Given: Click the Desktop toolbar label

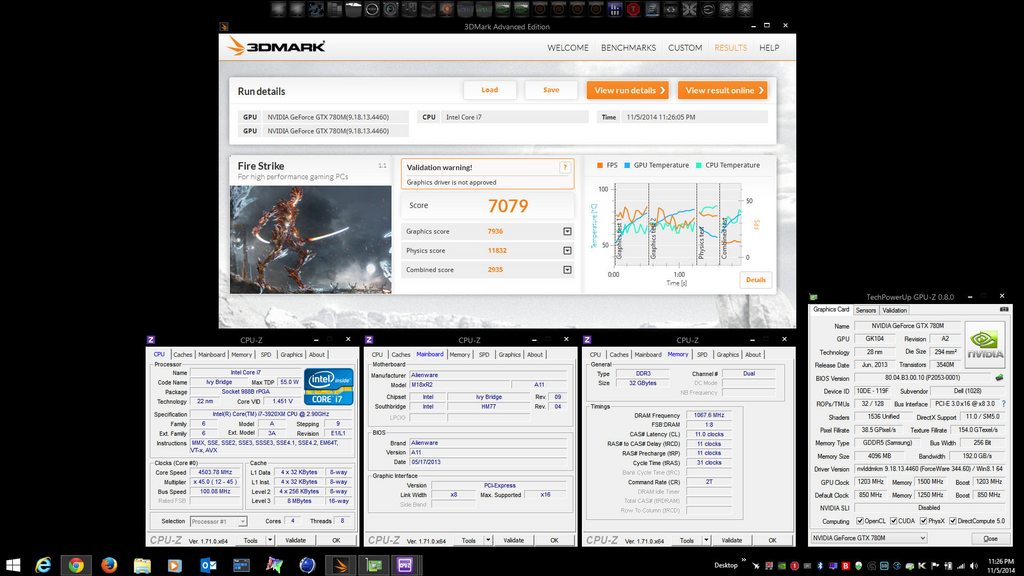Looking at the screenshot, I should (726, 566).
